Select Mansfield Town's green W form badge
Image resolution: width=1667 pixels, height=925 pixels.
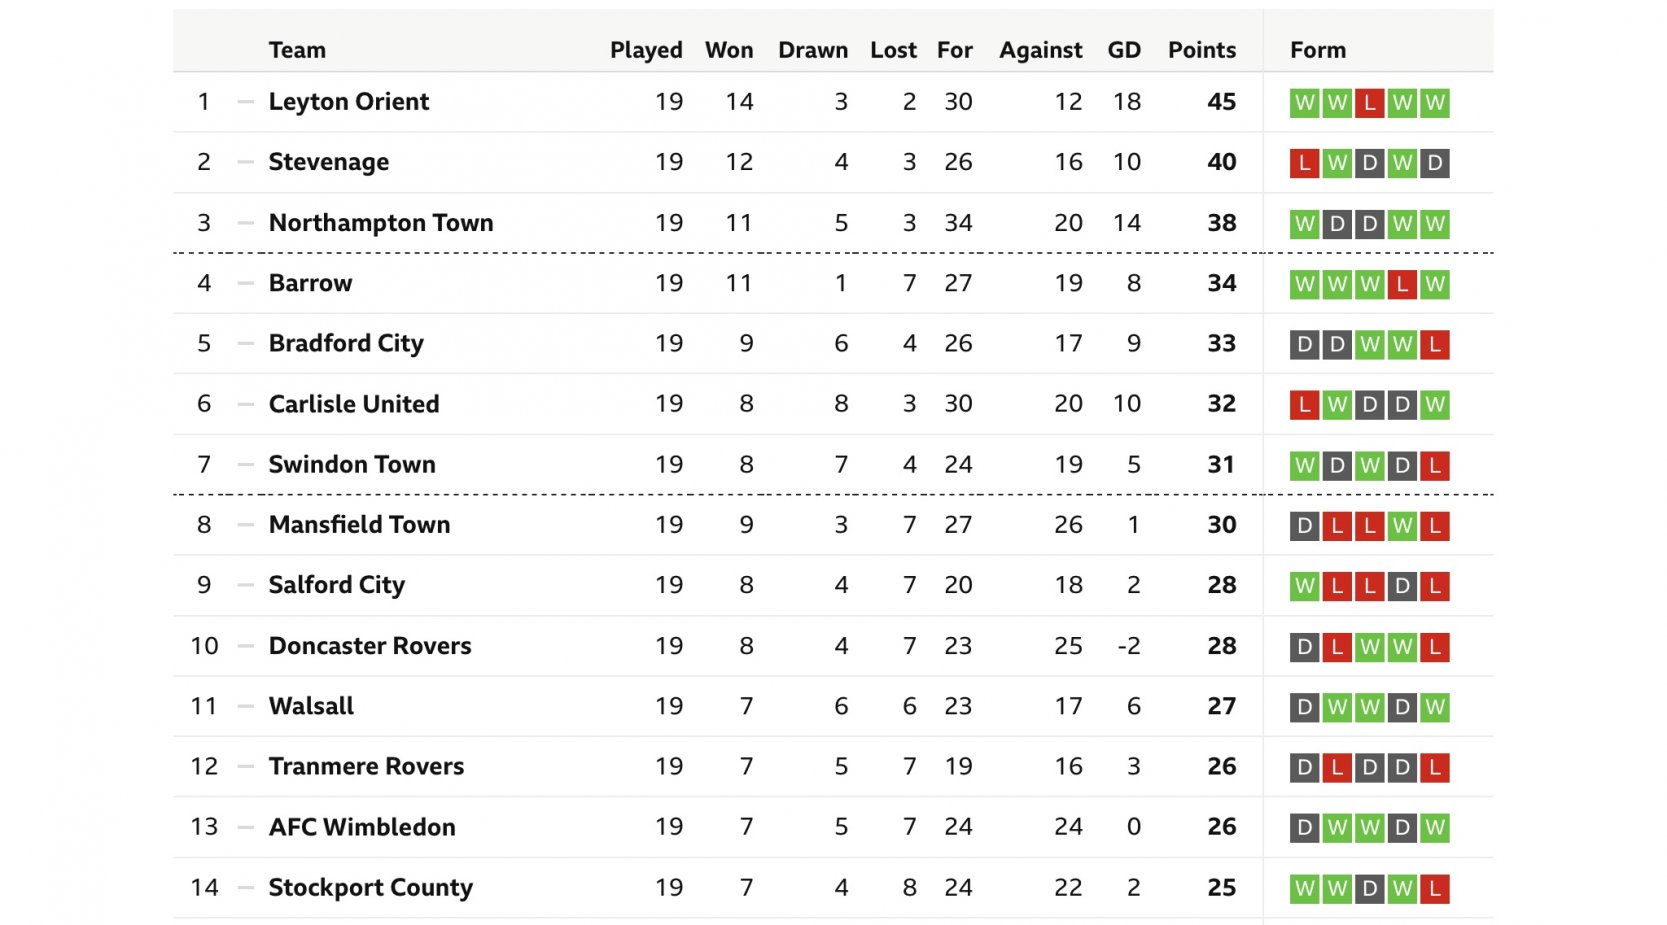click(x=1402, y=526)
